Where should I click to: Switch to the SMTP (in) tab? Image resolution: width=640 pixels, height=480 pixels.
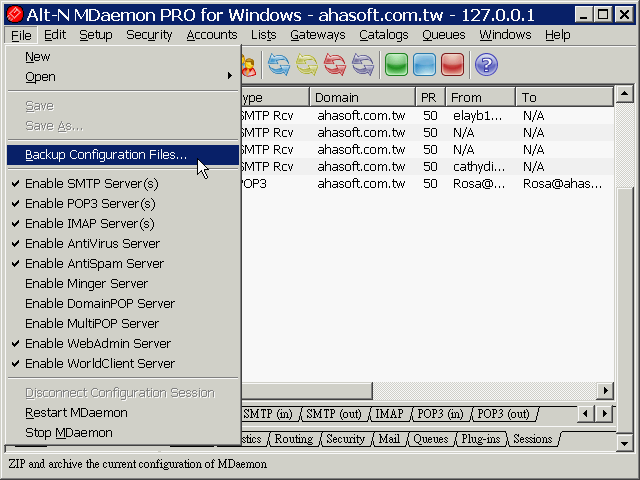(269, 414)
